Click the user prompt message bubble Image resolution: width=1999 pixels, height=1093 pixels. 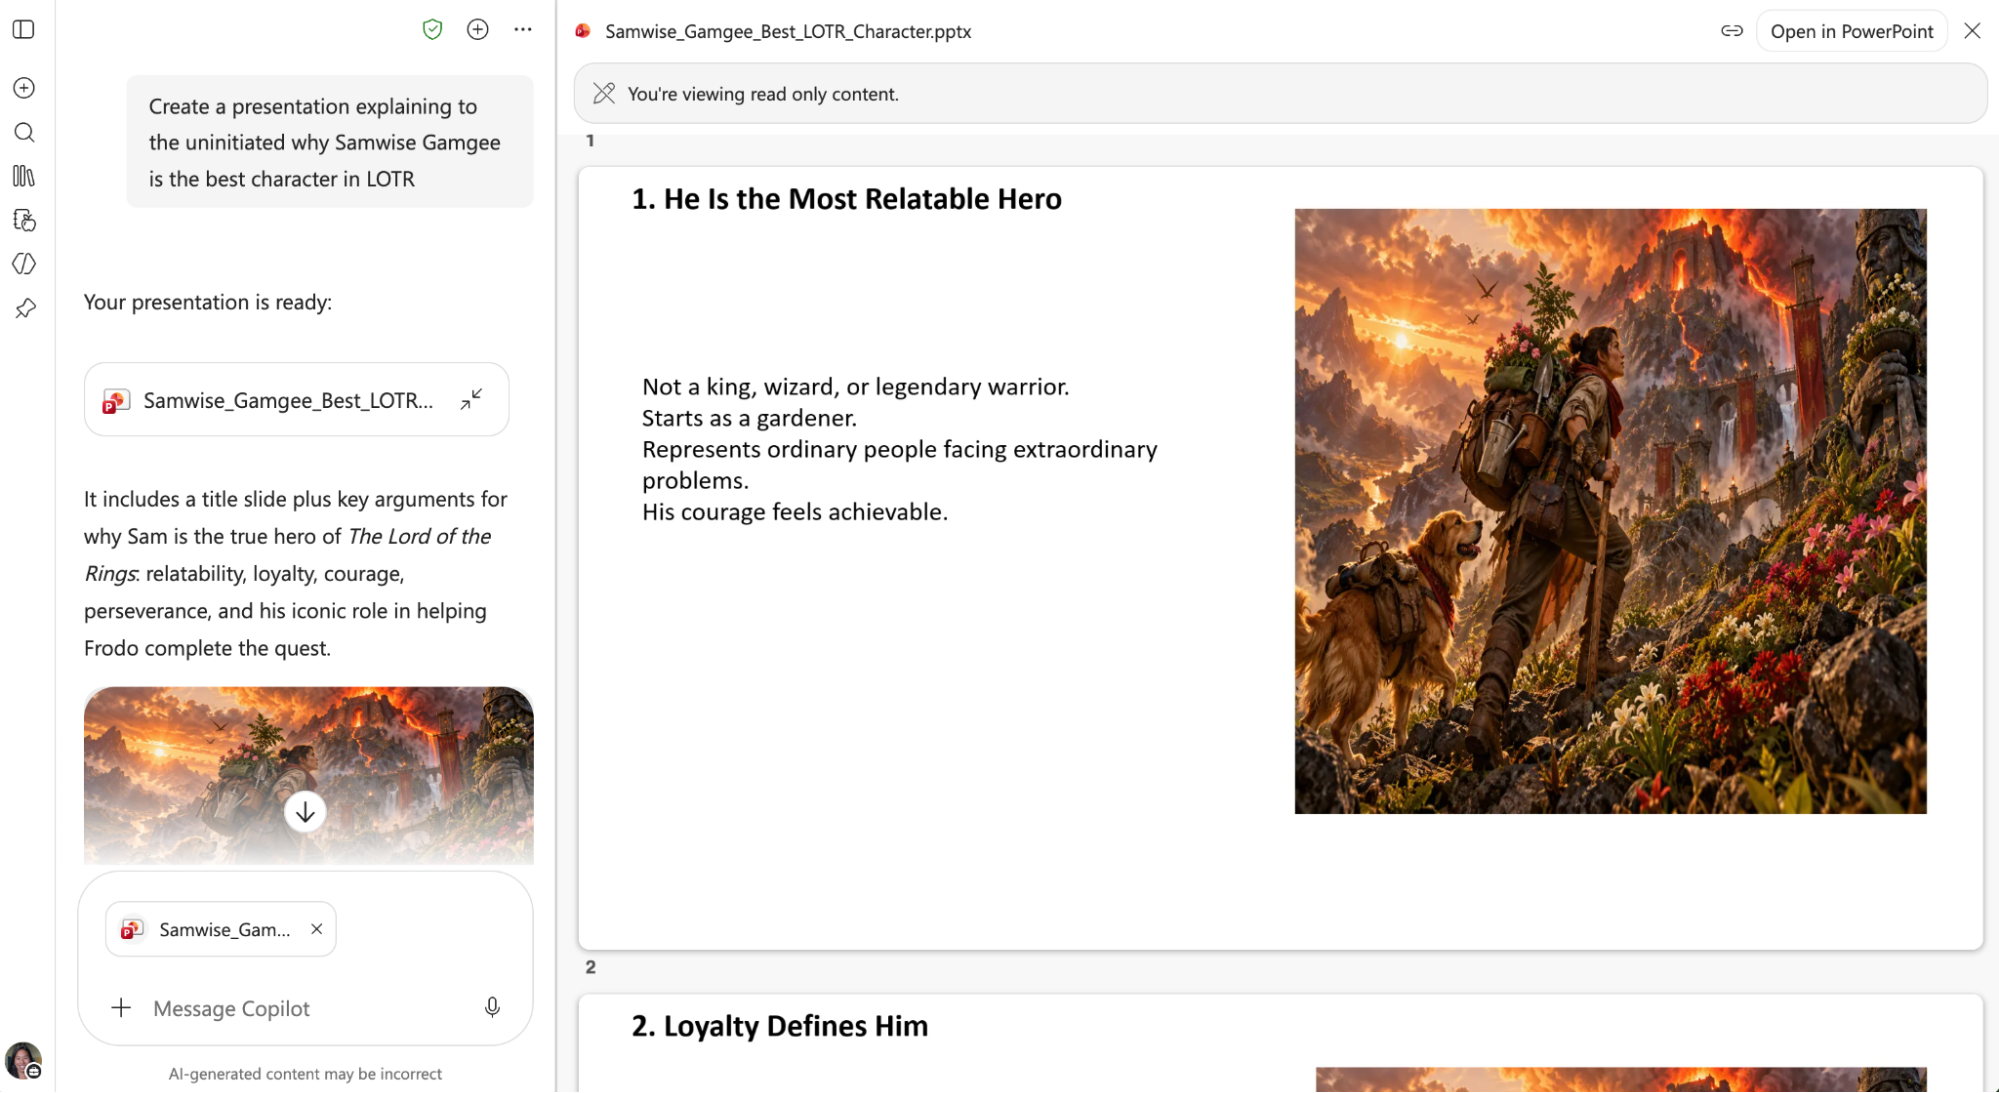330,142
